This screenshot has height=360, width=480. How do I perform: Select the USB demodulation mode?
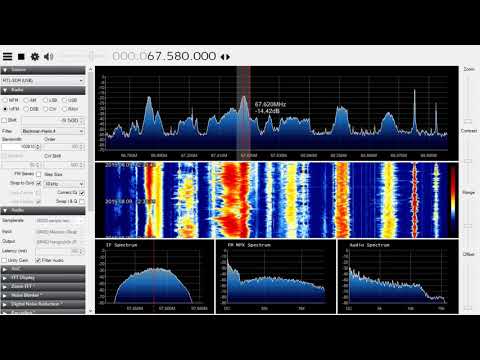[x=69, y=100]
